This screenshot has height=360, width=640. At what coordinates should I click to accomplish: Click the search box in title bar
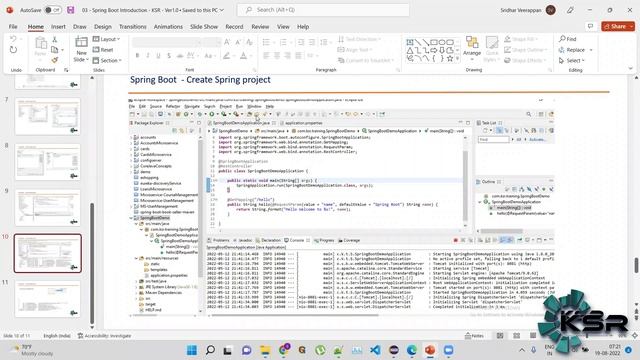(x=323, y=10)
